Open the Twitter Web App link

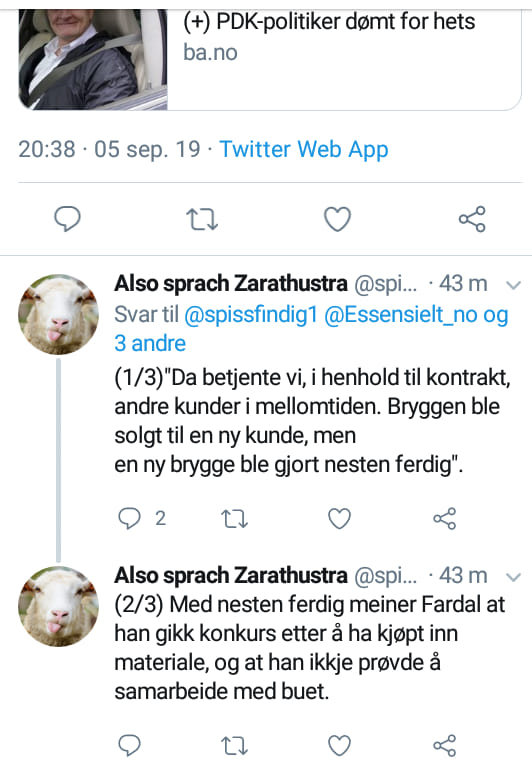[x=304, y=150]
